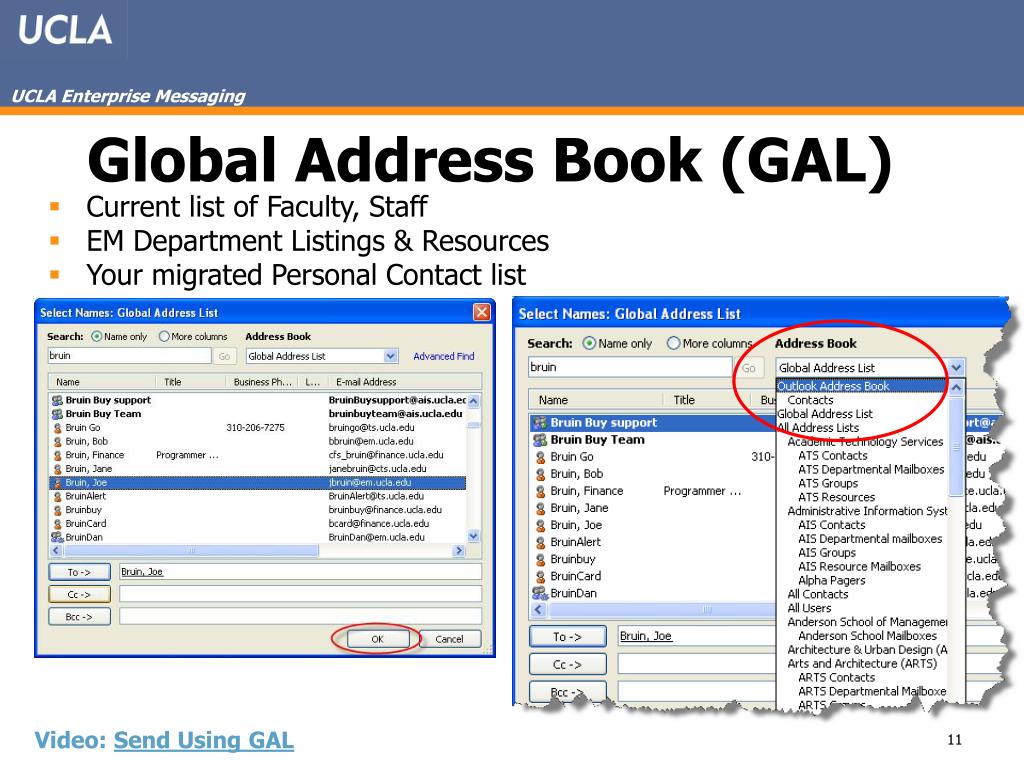Select 310-206-7275 phone cell

click(255, 428)
